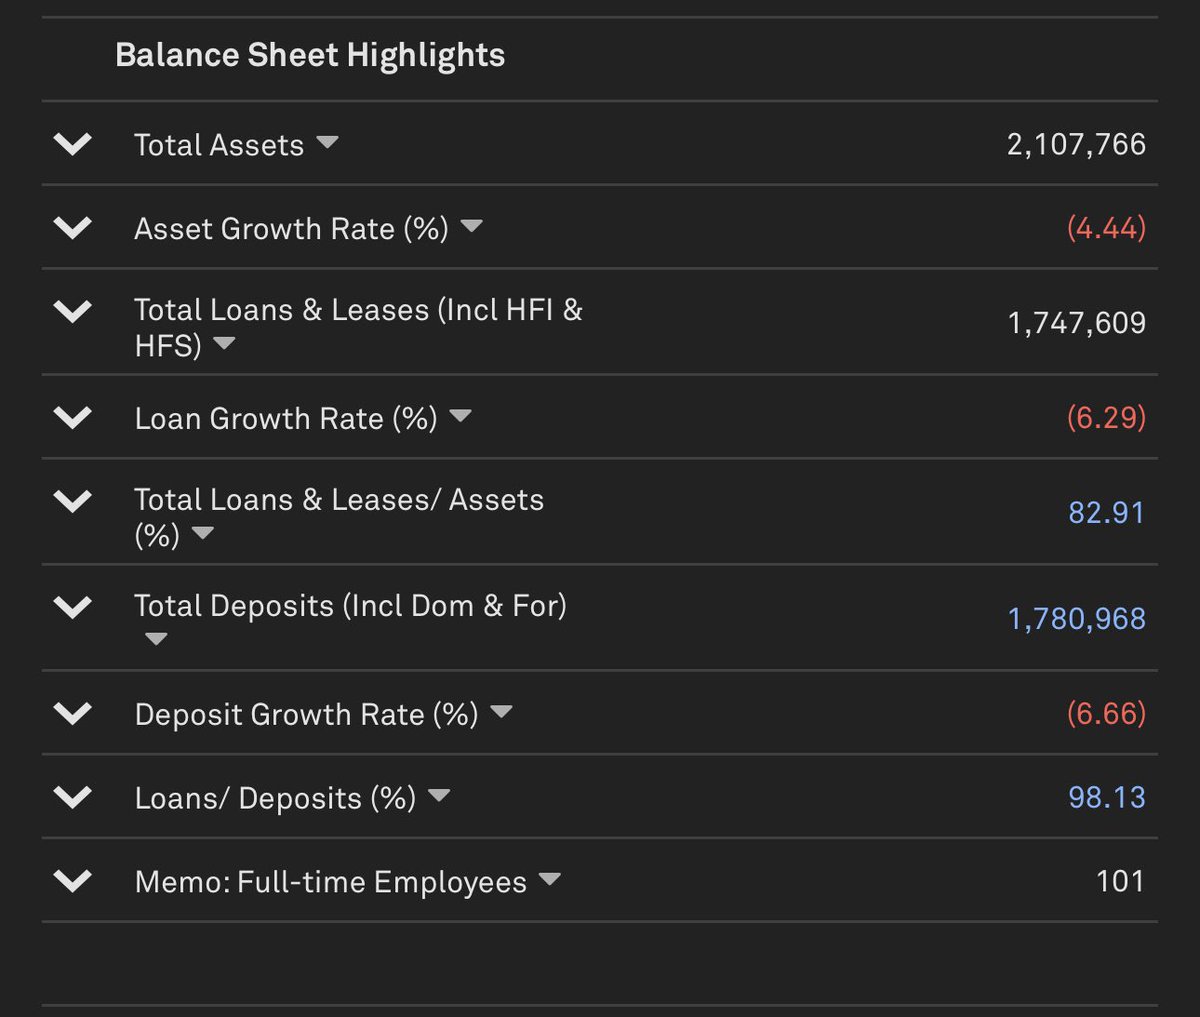Open the dropdown arrow beside Deposit Growth Rate (%)
This screenshot has width=1200, height=1017.
[x=501, y=712]
